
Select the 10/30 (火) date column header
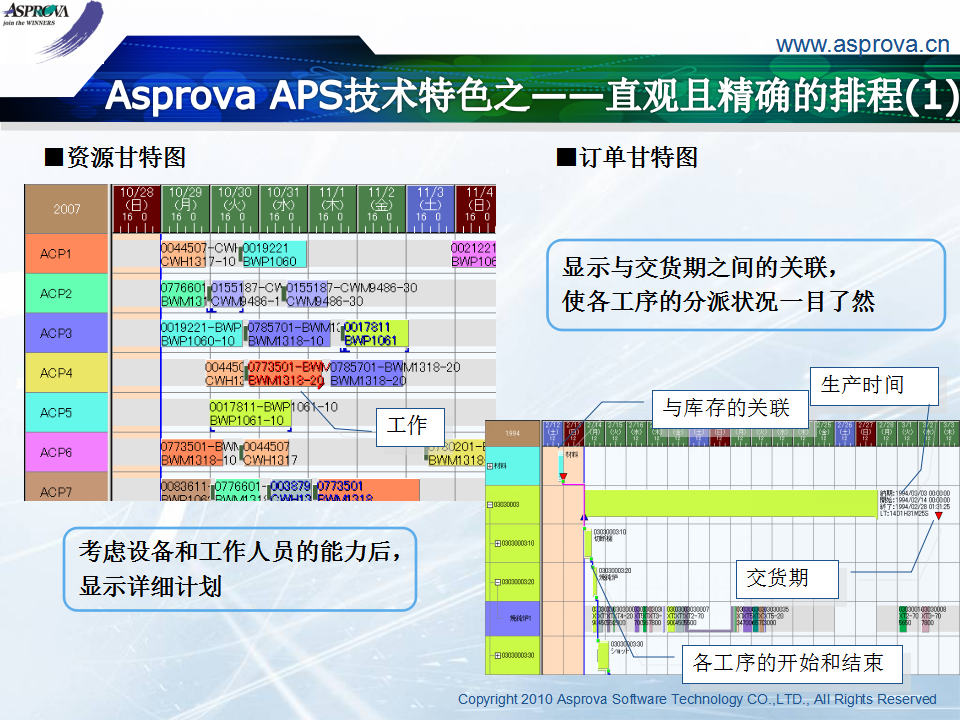coord(234,209)
